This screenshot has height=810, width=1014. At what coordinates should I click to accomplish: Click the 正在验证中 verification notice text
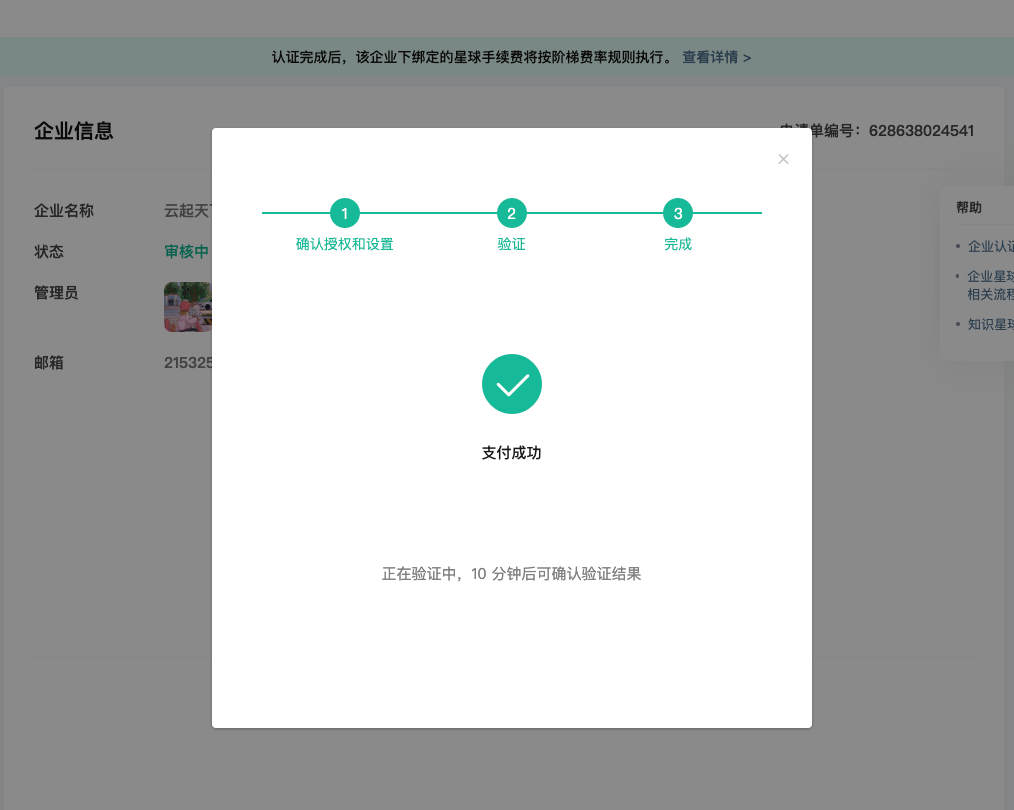pyautogui.click(x=512, y=574)
